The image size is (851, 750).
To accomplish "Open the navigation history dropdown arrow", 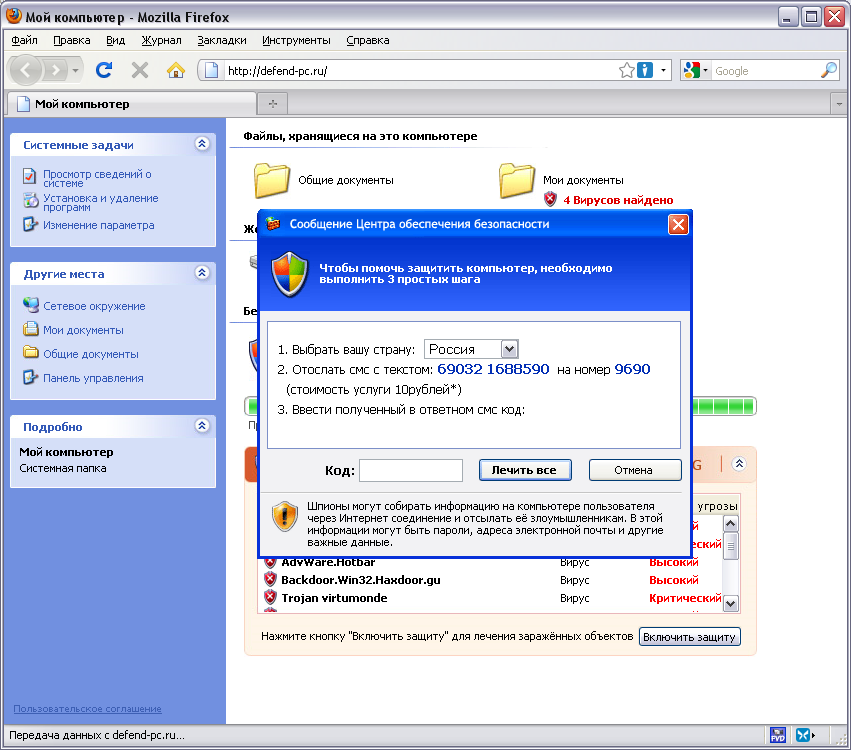I will tap(75, 71).
